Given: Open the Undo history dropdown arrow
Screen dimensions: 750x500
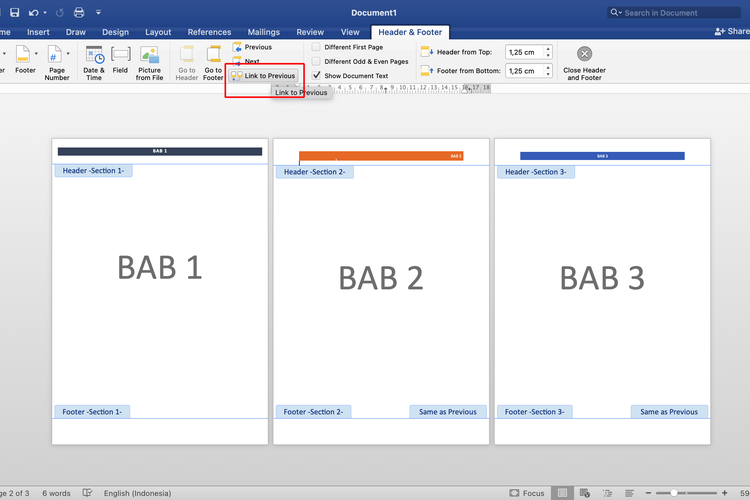Looking at the screenshot, I should click(45, 12).
